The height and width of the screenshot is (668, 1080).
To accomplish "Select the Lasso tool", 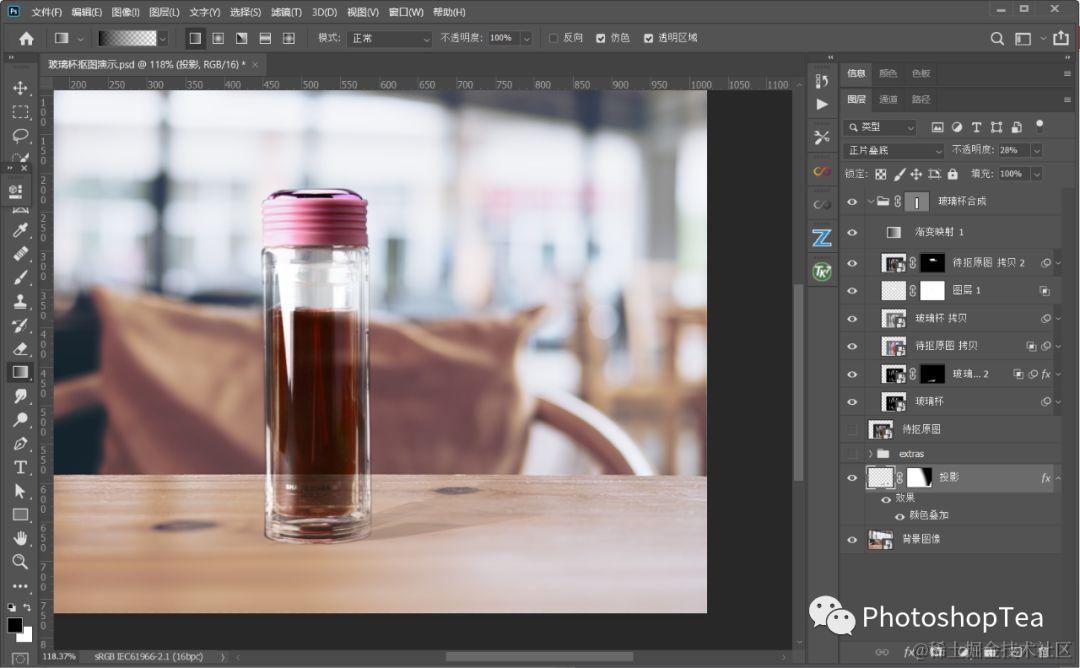I will click(x=20, y=135).
